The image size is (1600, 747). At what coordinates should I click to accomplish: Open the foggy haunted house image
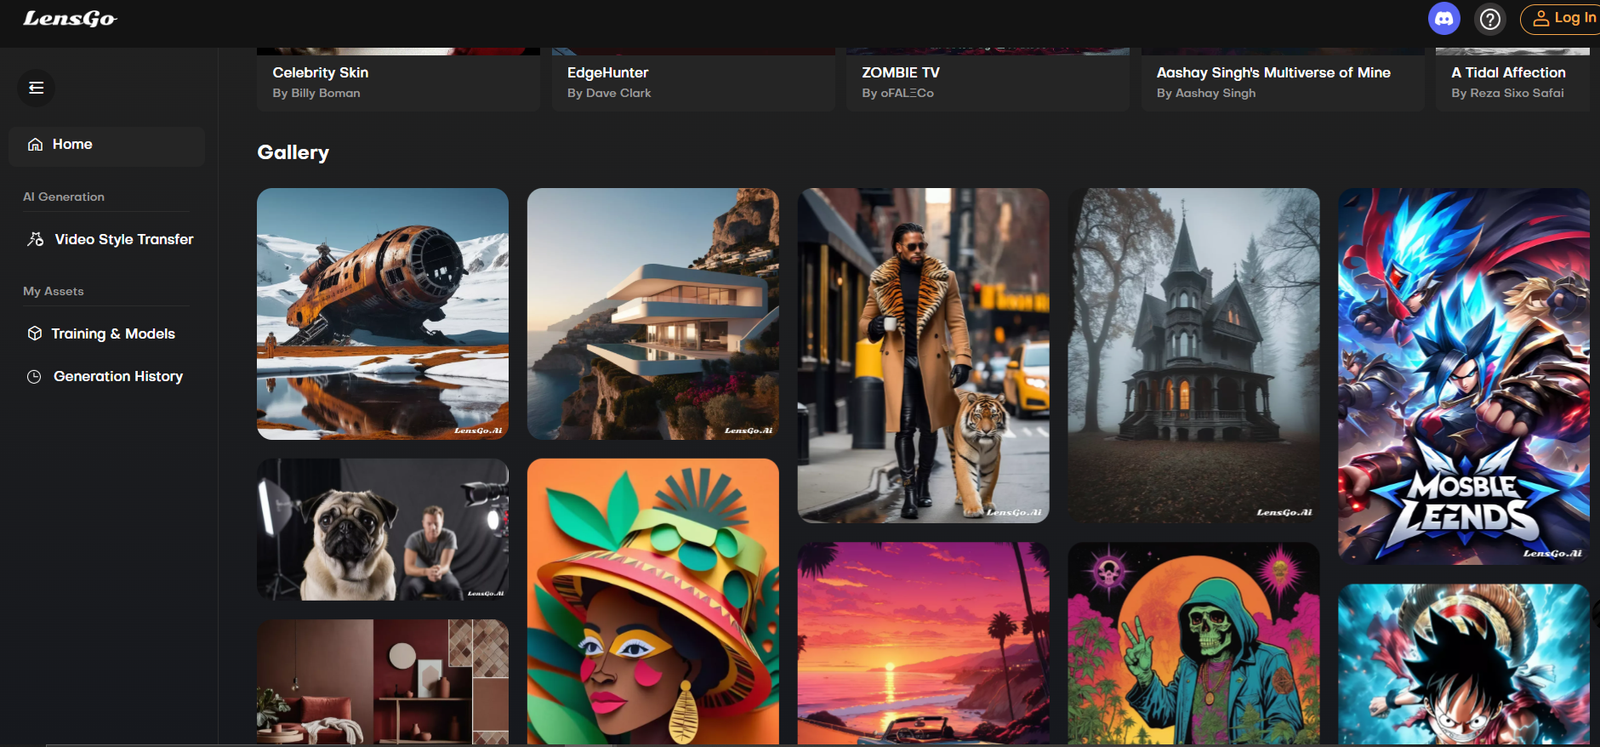1194,355
